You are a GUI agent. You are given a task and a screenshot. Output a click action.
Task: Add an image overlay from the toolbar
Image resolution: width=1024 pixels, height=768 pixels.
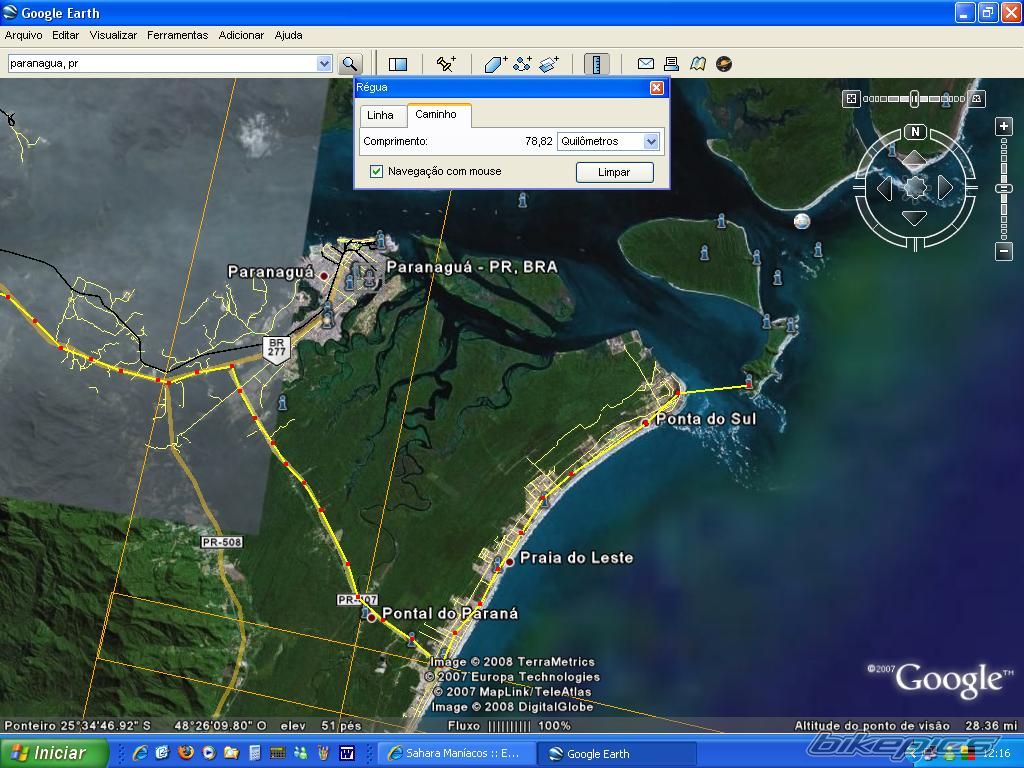pos(549,64)
